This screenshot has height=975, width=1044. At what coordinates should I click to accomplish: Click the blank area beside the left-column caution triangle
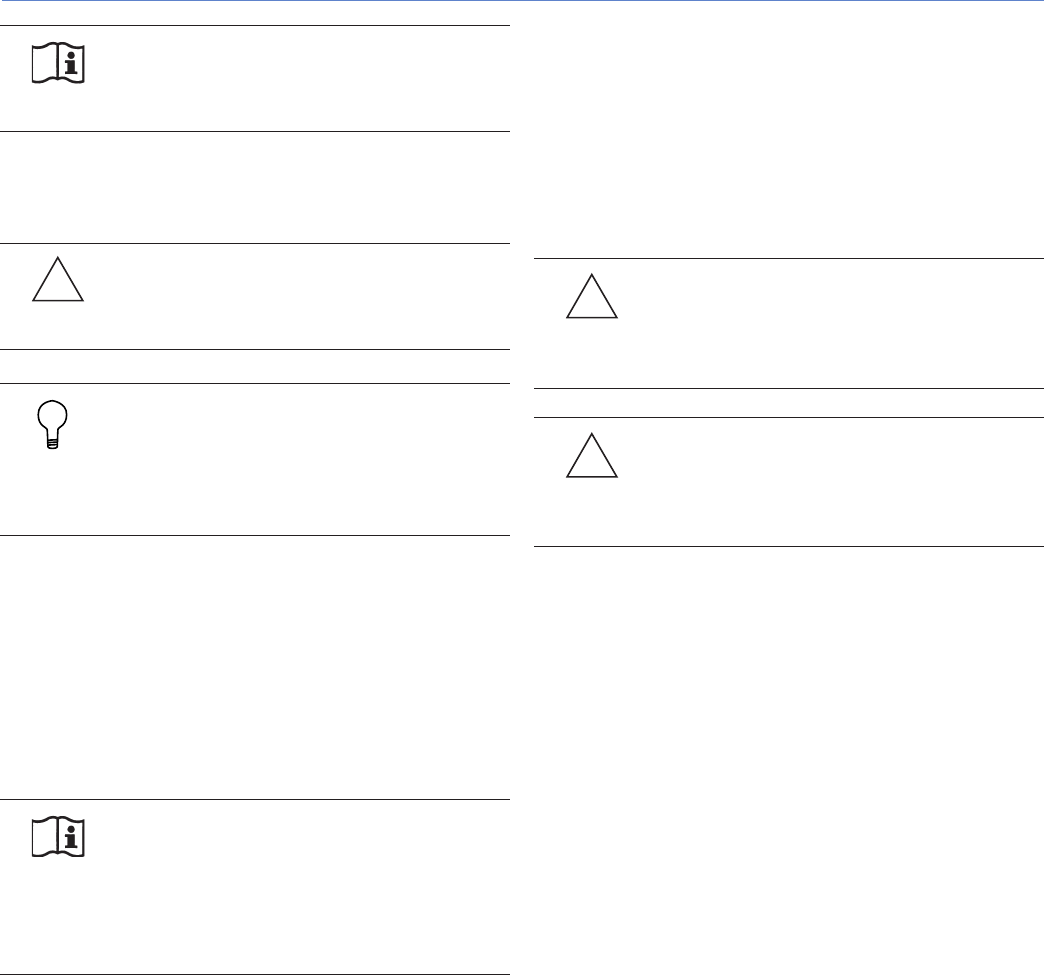coord(300,296)
